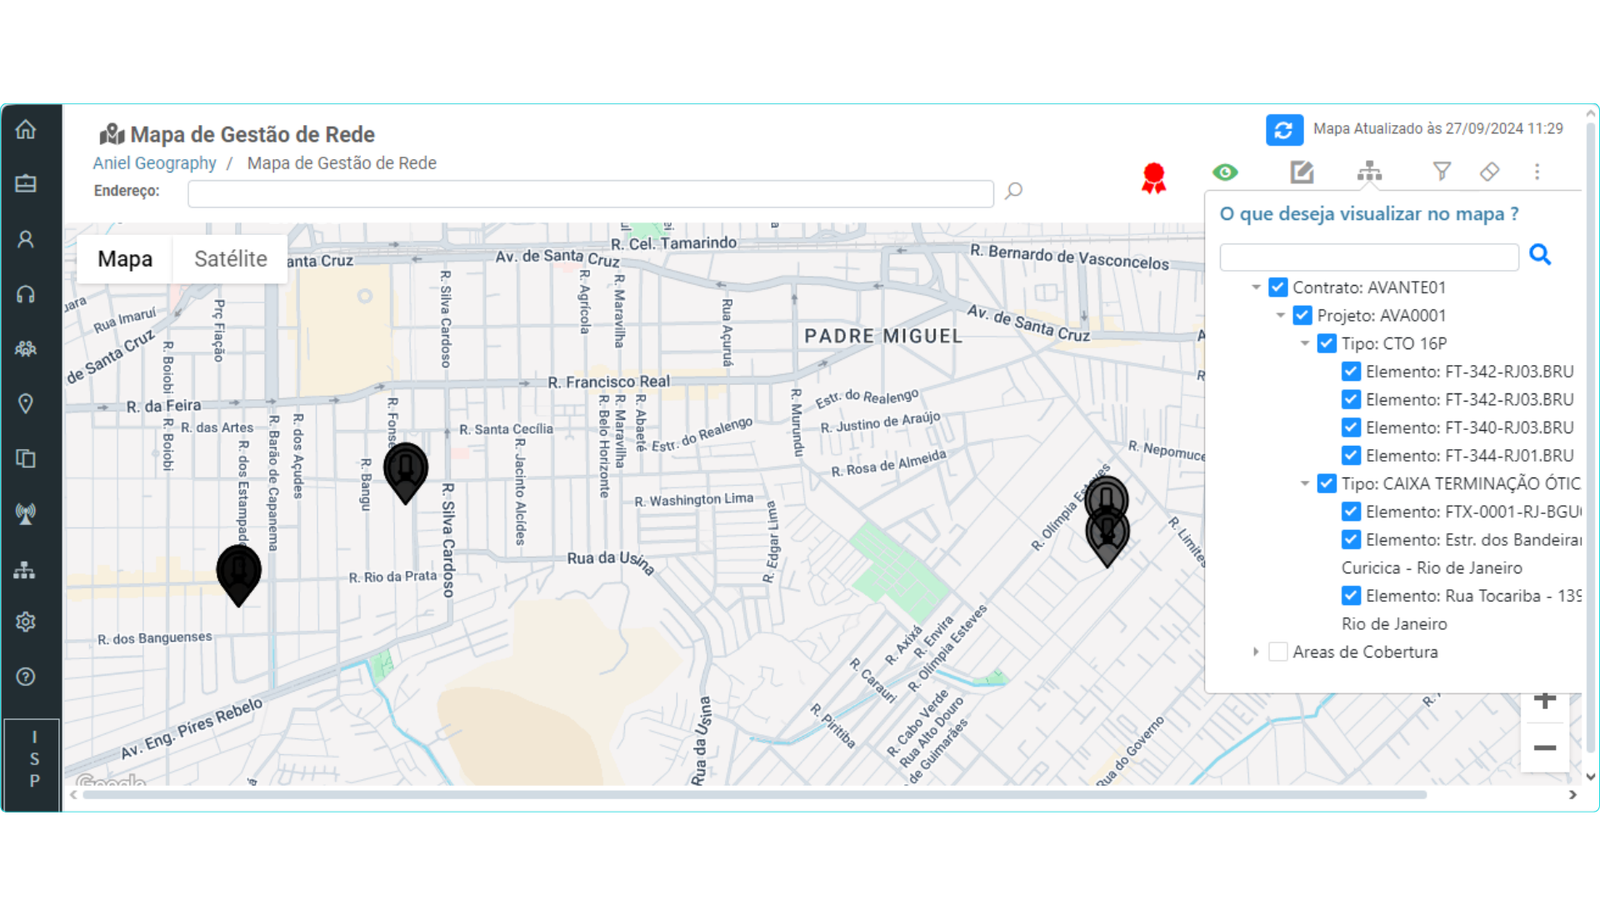This screenshot has height=900, width=1600.
Task: Expand the Areas de Cobertura node
Action: [1256, 652]
